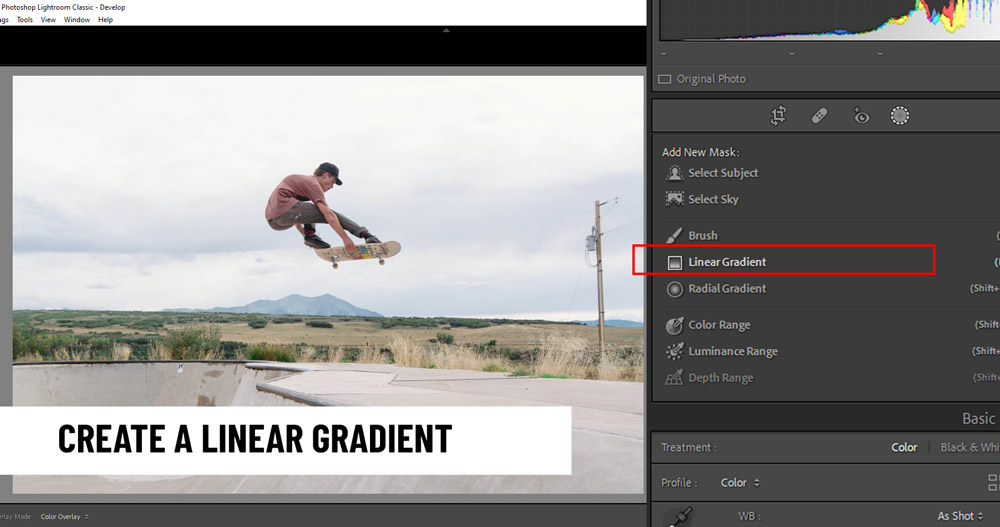
Task: Choose the Linear Gradient mask option
Action: click(727, 262)
